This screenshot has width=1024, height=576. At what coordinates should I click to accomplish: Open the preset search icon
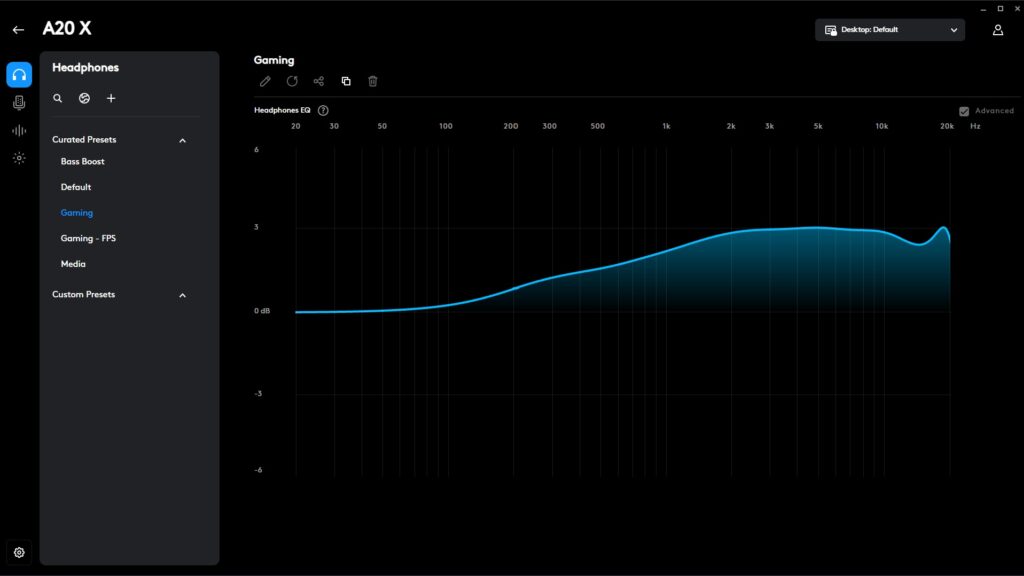click(x=57, y=98)
